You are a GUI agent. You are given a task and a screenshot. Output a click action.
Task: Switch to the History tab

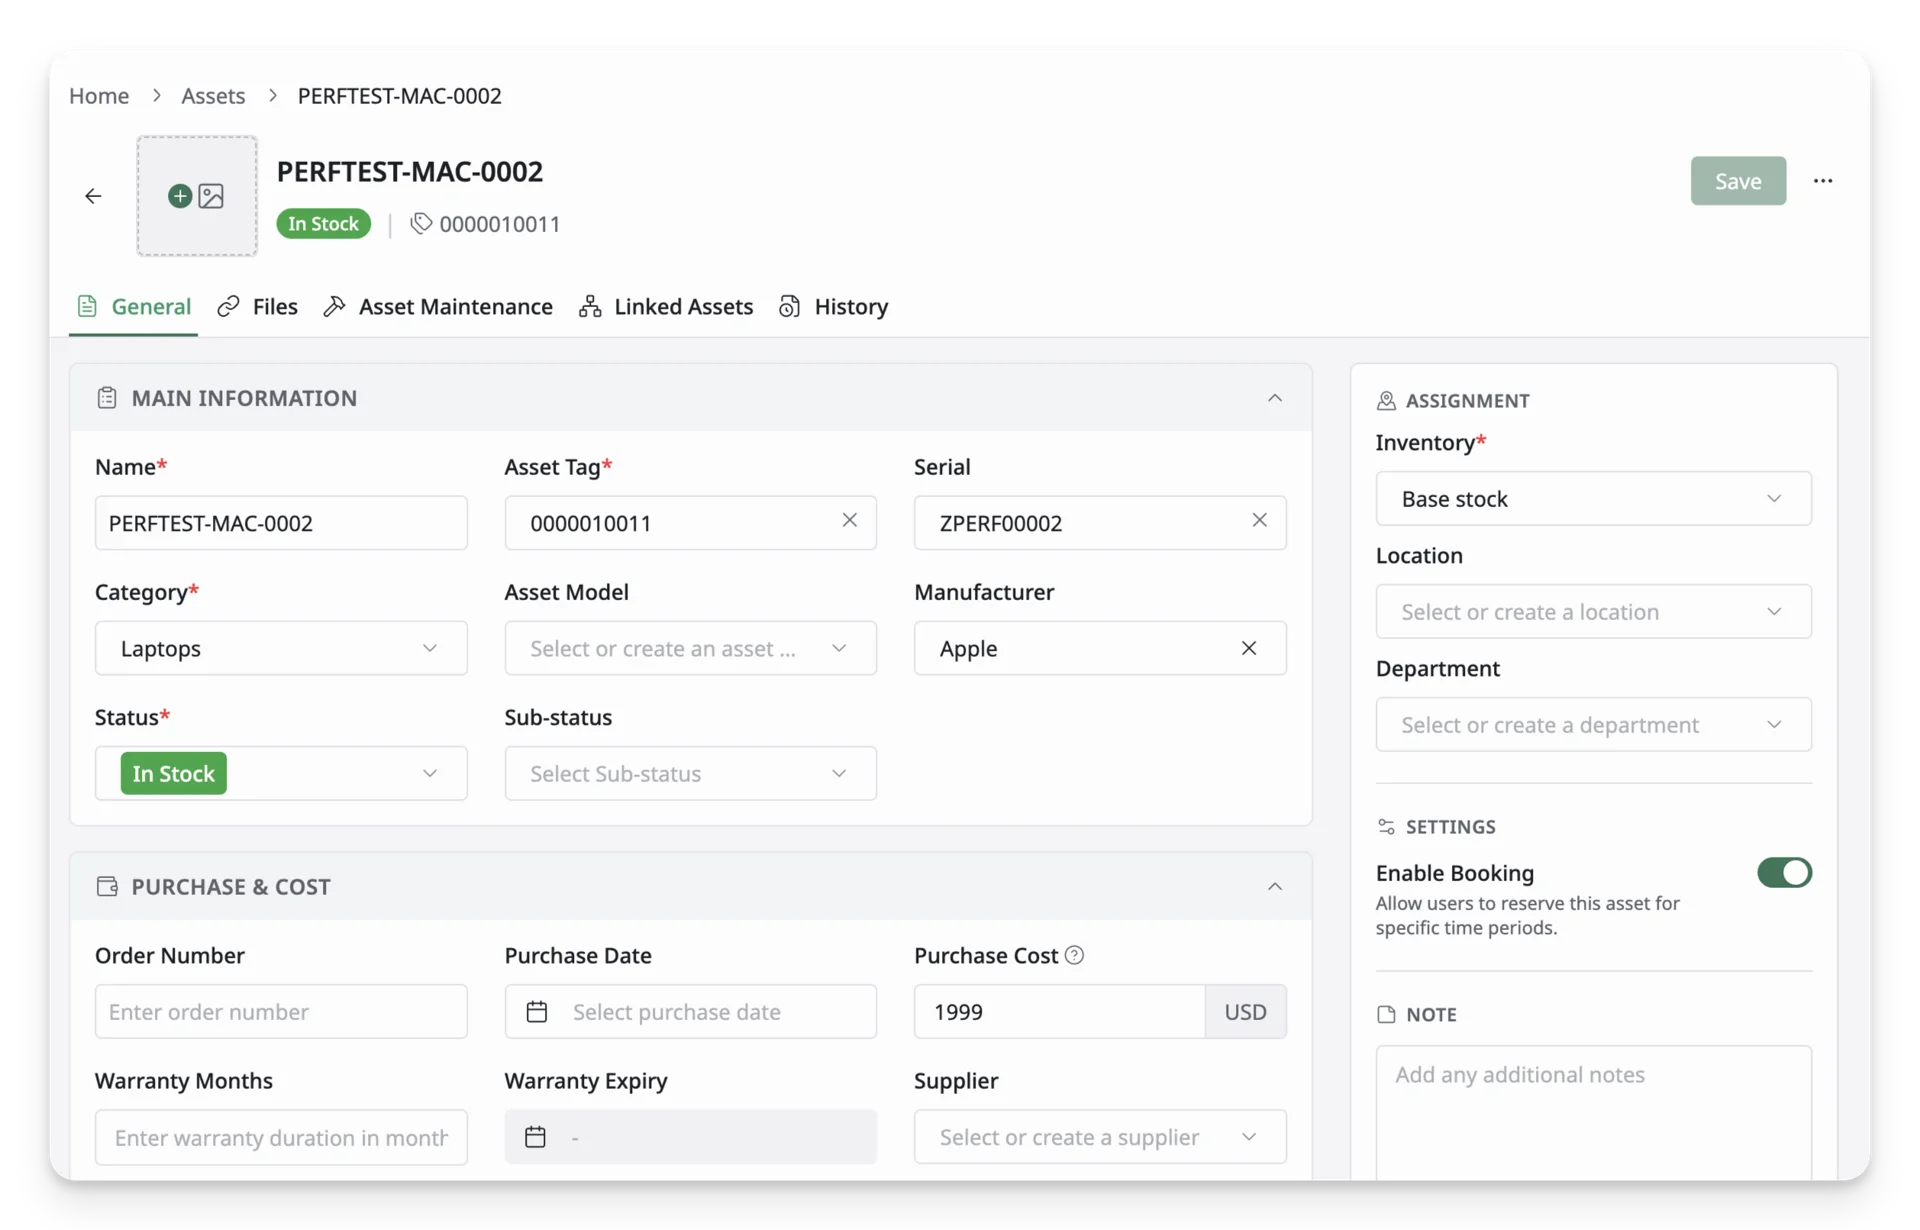point(834,306)
